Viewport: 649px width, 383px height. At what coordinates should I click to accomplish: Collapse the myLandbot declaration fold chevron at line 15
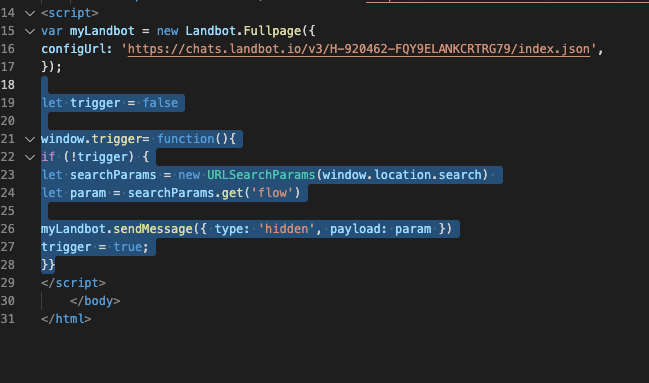(30, 31)
